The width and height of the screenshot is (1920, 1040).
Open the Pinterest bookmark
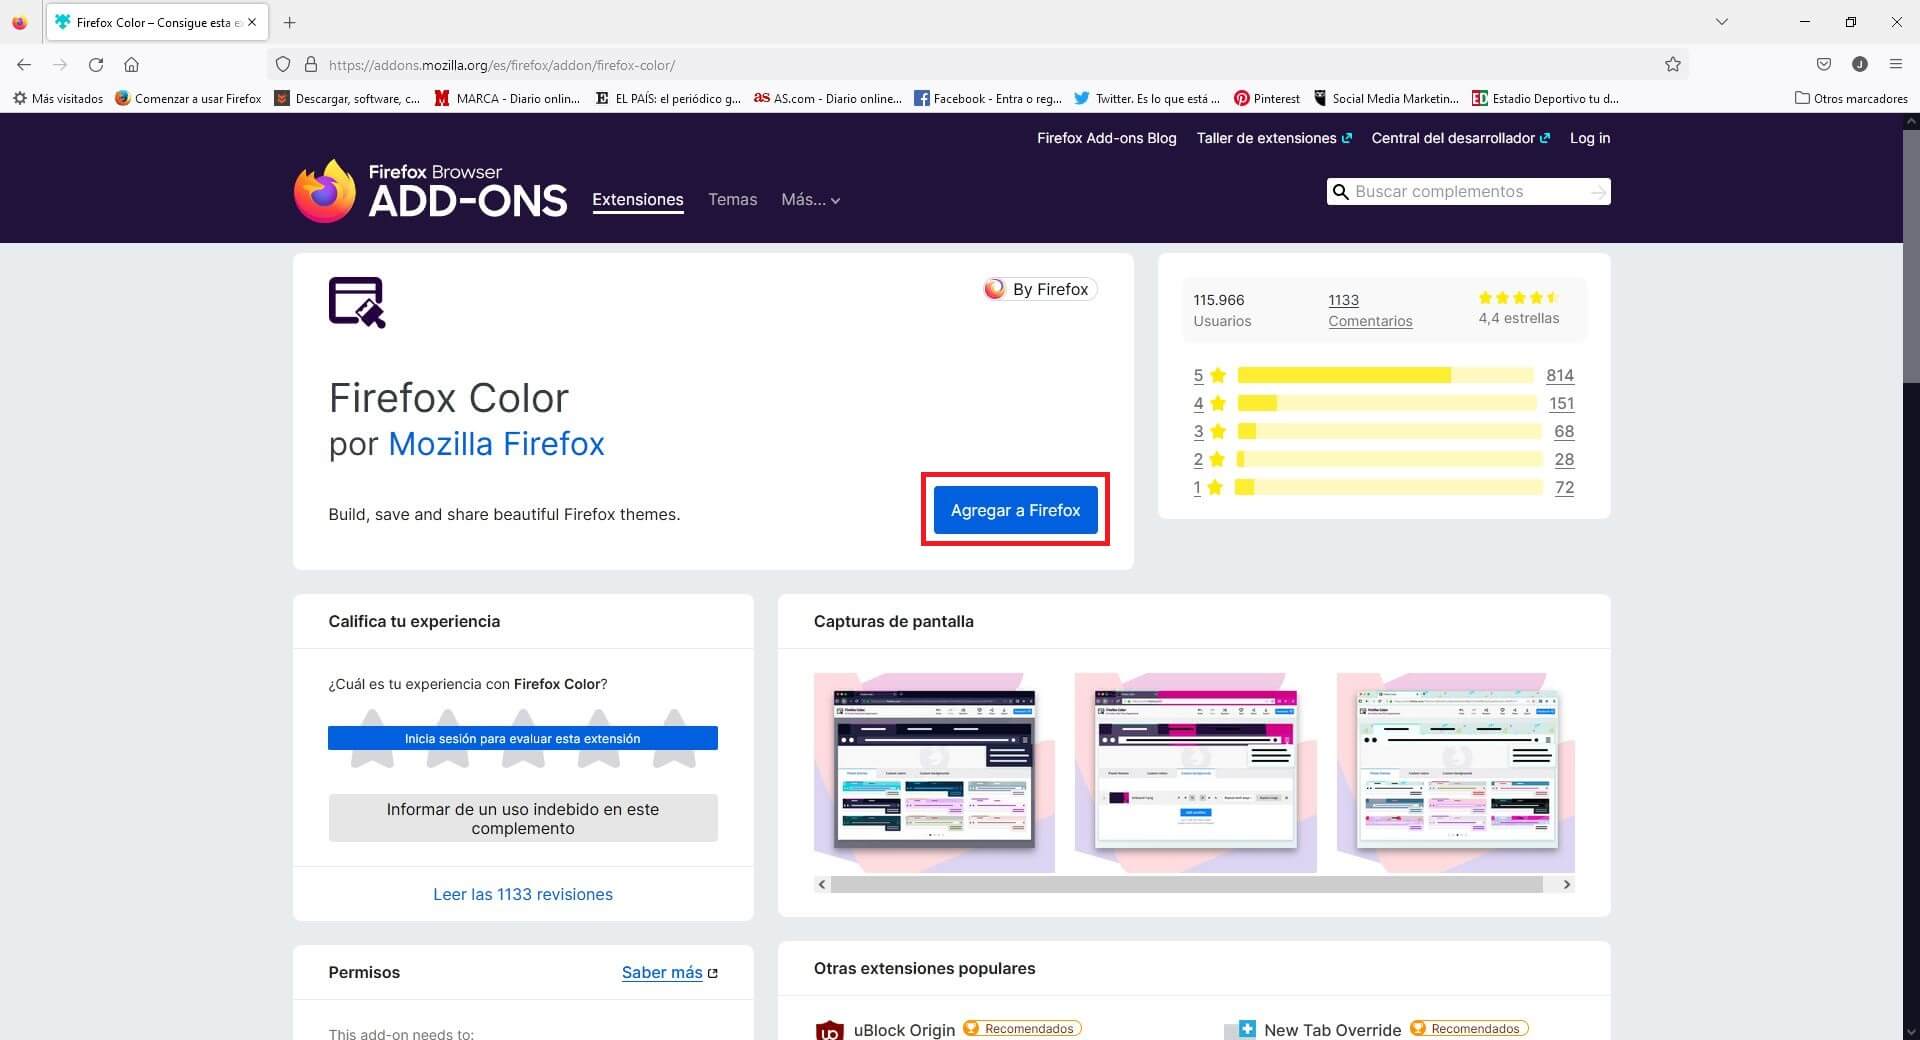[1267, 98]
